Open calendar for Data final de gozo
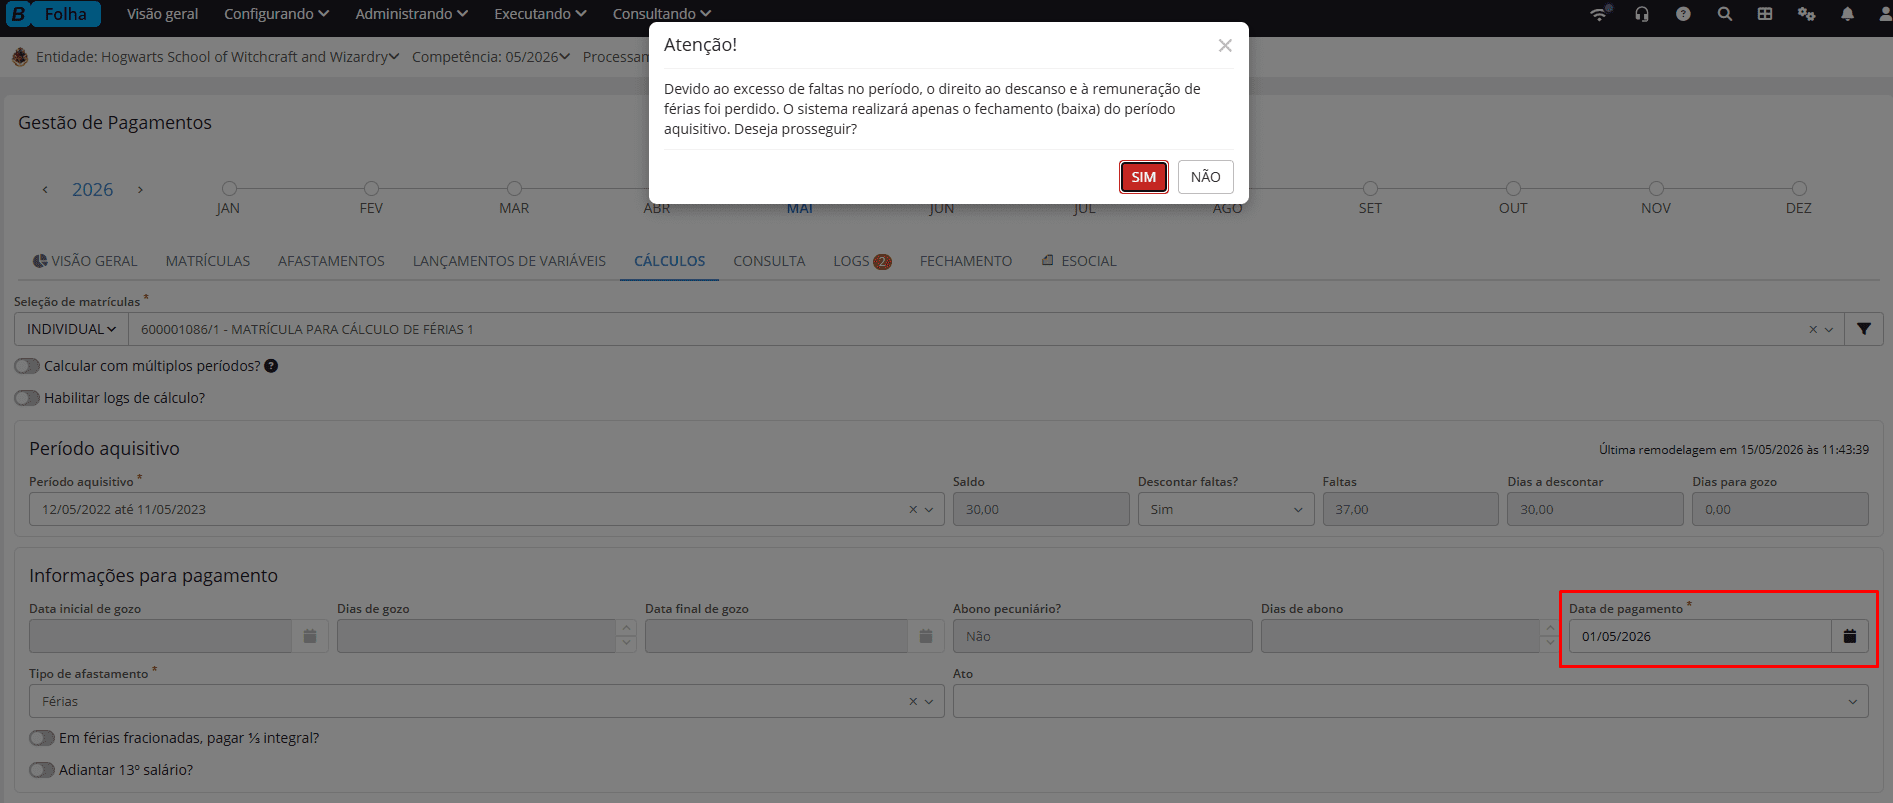This screenshot has width=1893, height=803. pyautogui.click(x=926, y=636)
